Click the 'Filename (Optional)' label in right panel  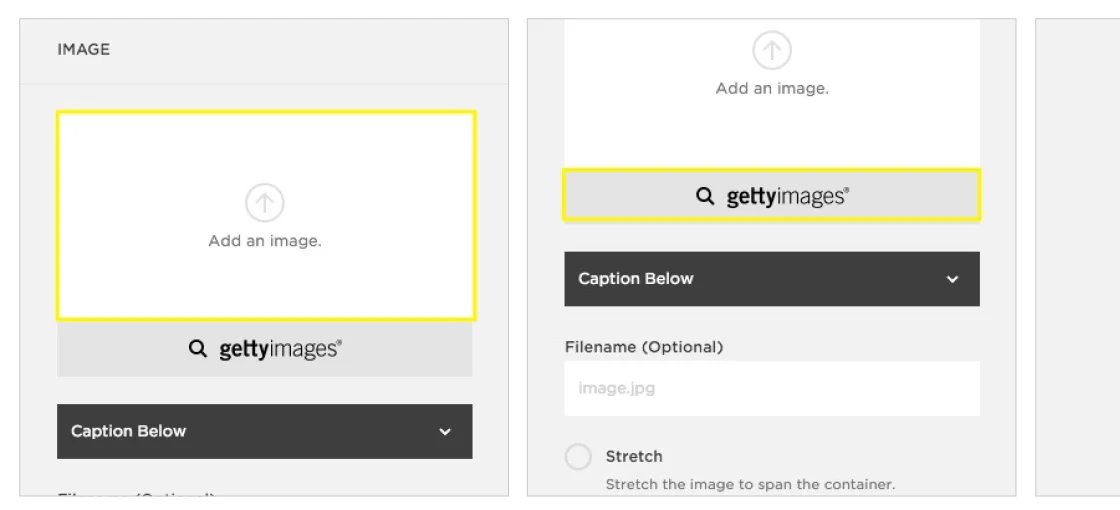[x=644, y=347]
